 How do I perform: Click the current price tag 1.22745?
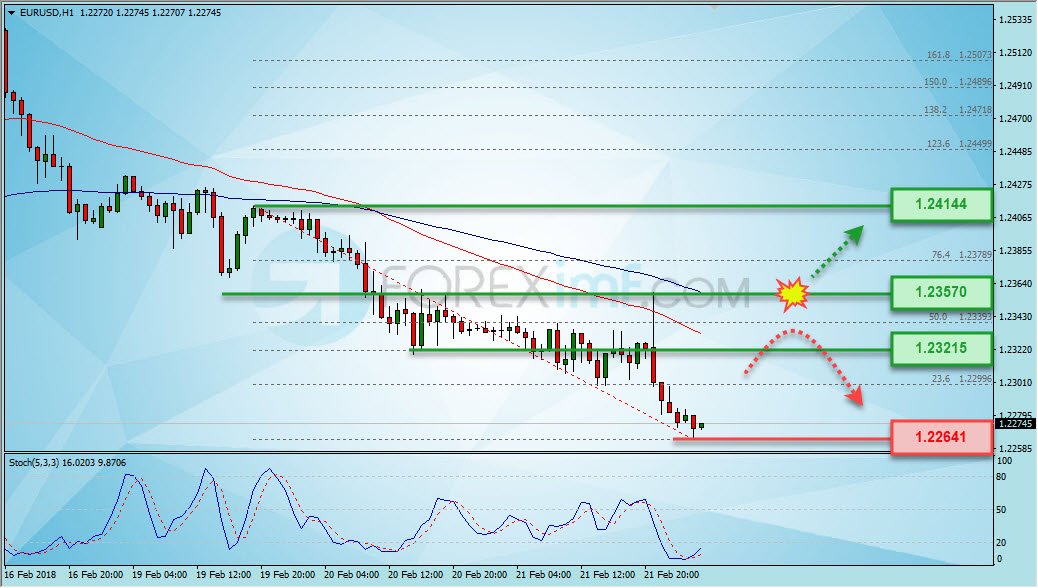[1015, 424]
